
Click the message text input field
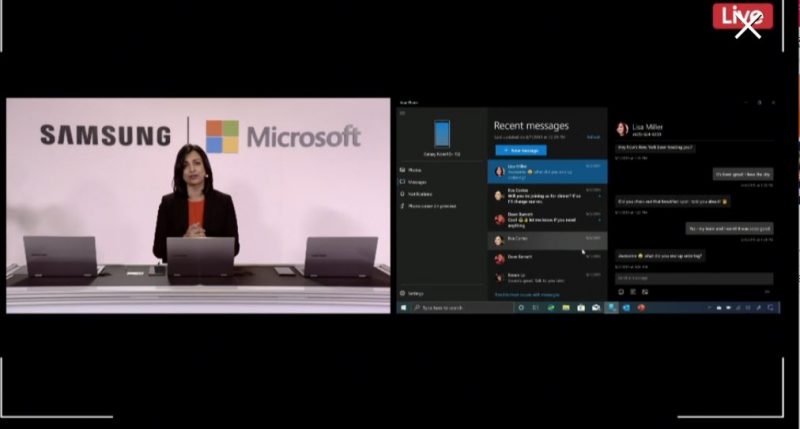point(694,278)
